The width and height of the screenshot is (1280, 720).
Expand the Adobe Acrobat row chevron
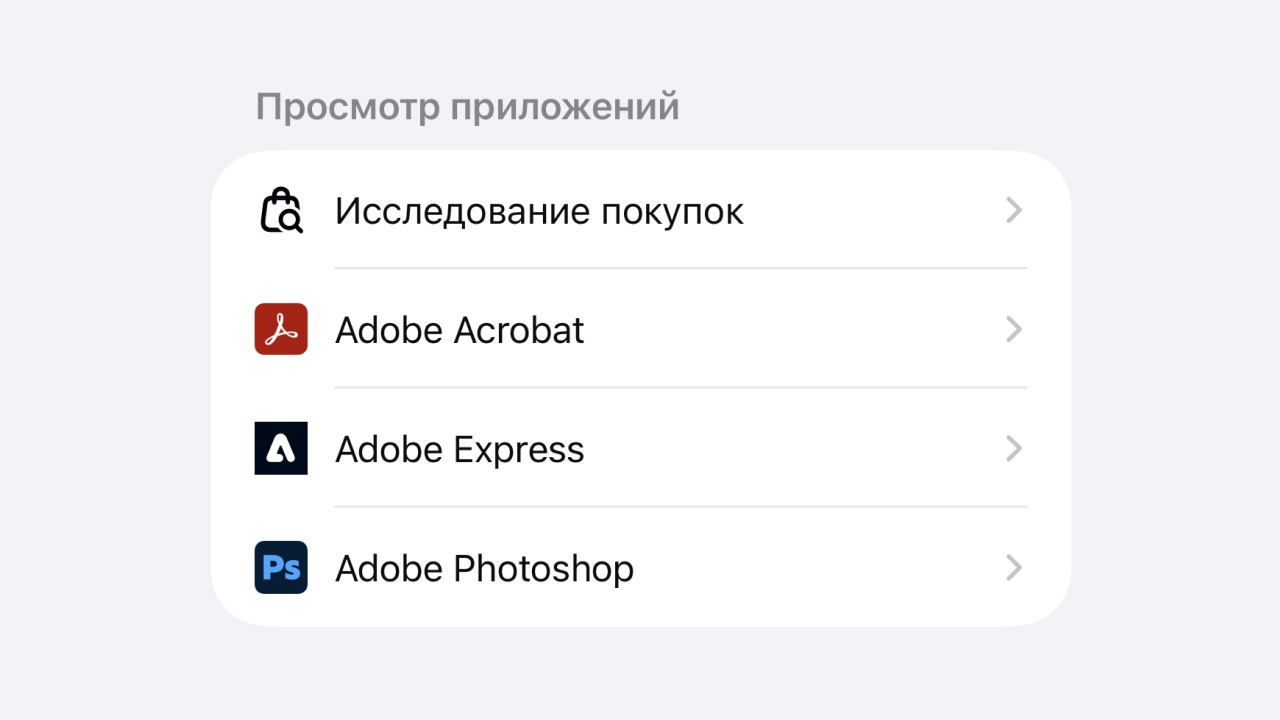pos(1013,329)
